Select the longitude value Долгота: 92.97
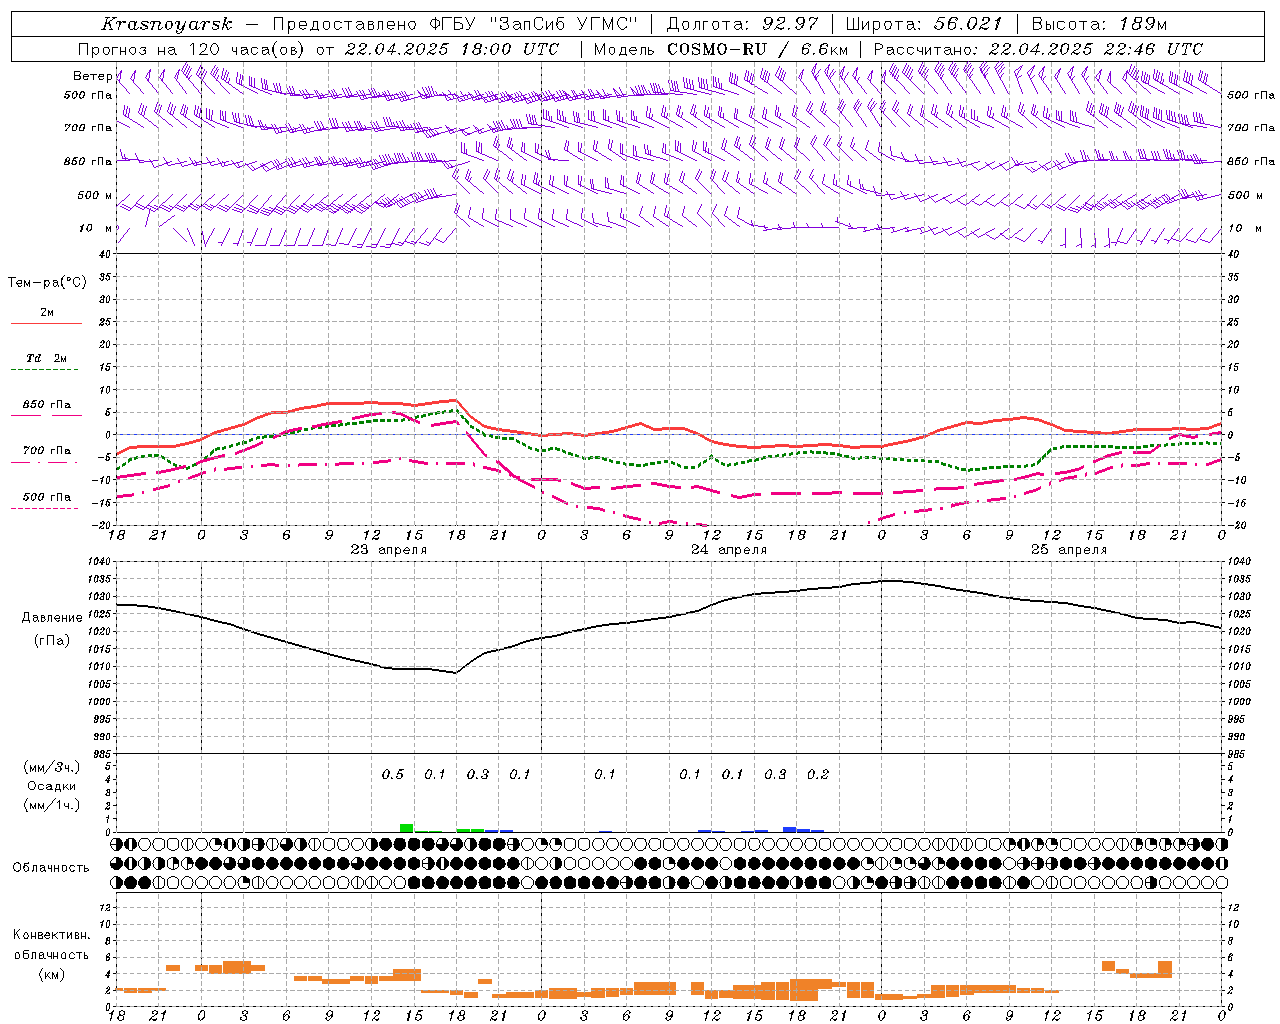 742,24
